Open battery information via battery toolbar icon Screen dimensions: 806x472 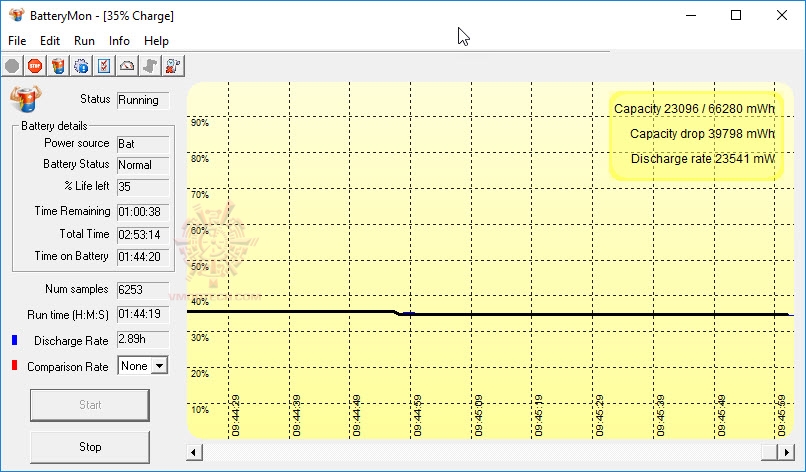tap(58, 66)
